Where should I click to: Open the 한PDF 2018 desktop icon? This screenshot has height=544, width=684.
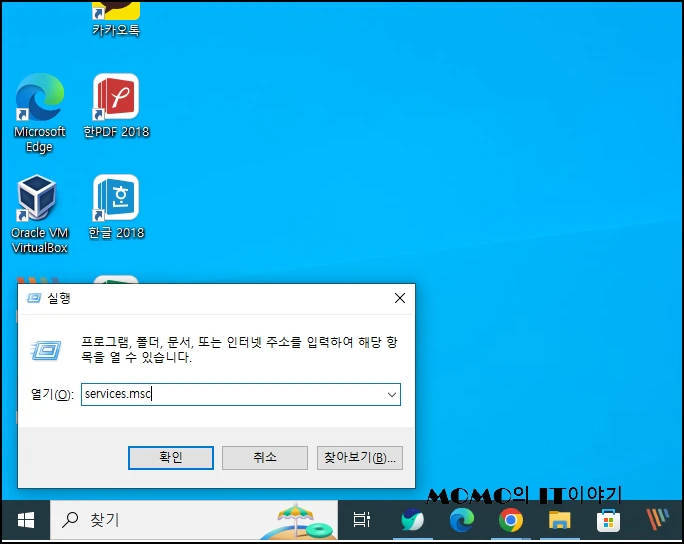[x=116, y=106]
